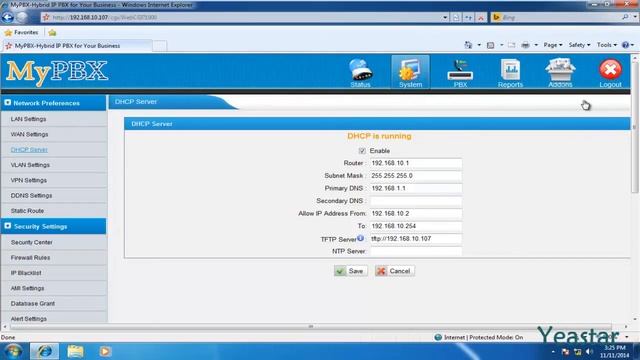This screenshot has width=640, height=360.
Task: Open Security Center link
Action: [31, 242]
